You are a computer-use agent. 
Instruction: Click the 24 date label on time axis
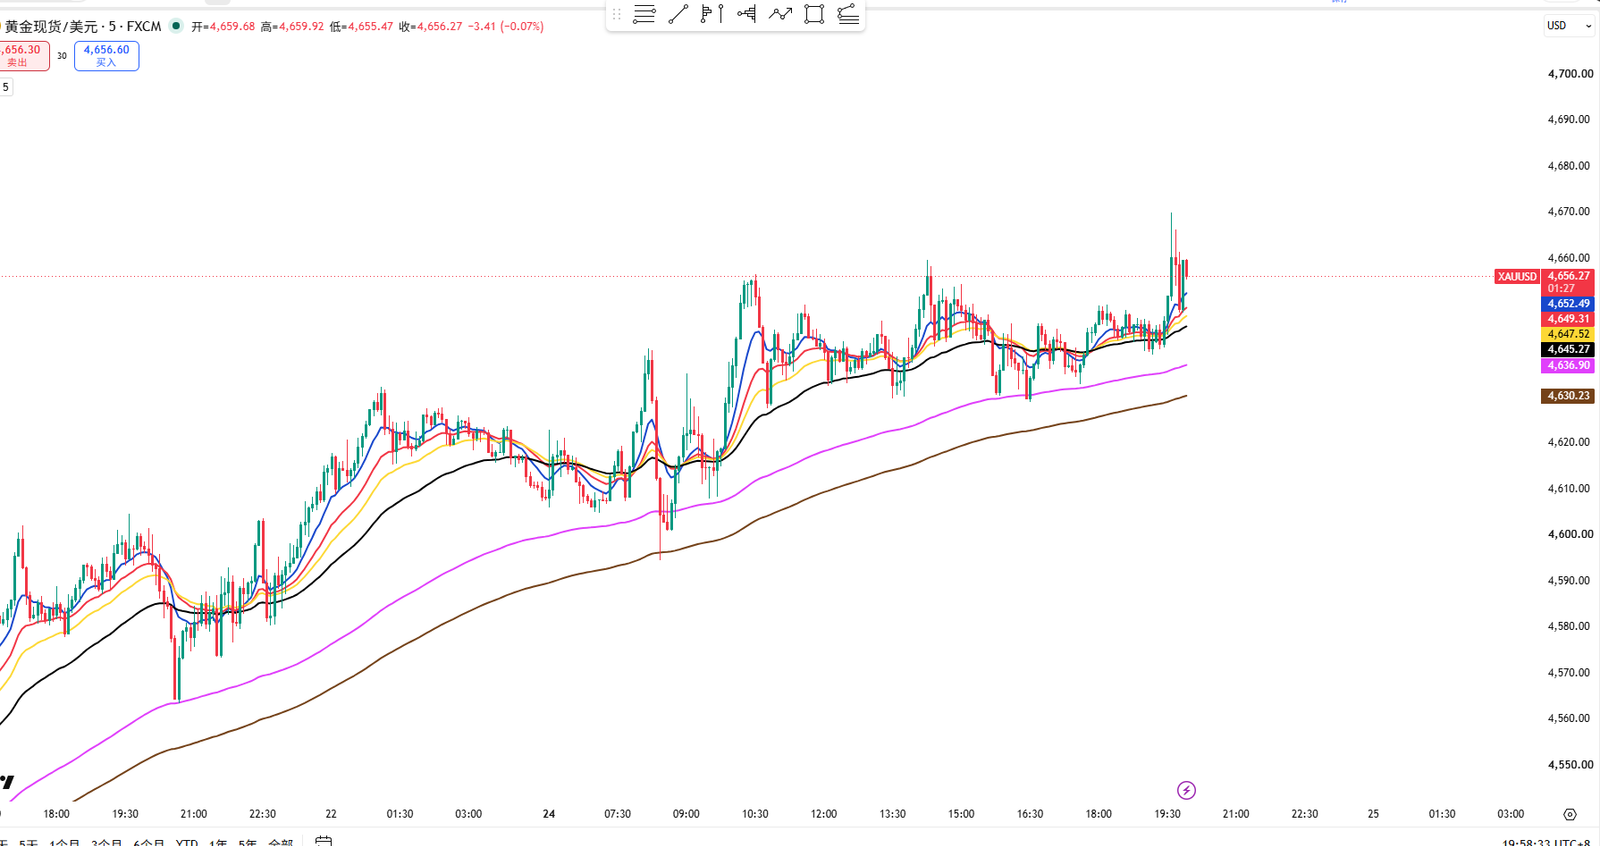click(549, 814)
